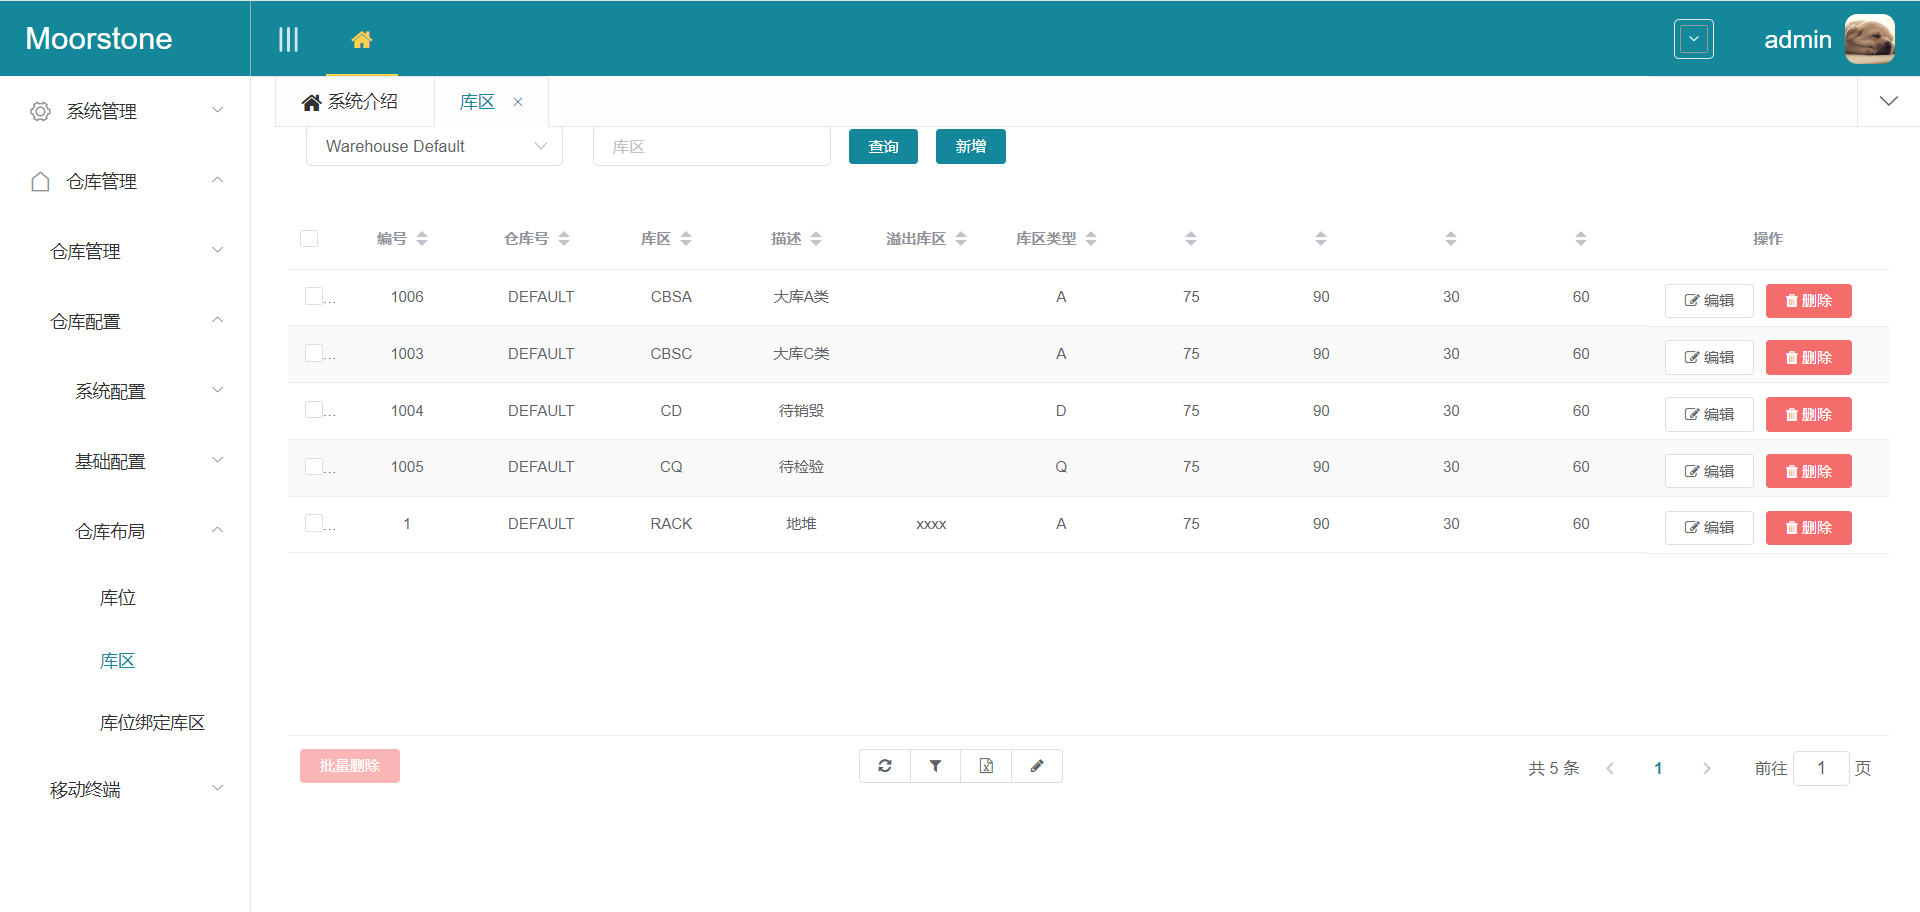Close the 库区 tab
The height and width of the screenshot is (912, 1920).
(x=518, y=102)
